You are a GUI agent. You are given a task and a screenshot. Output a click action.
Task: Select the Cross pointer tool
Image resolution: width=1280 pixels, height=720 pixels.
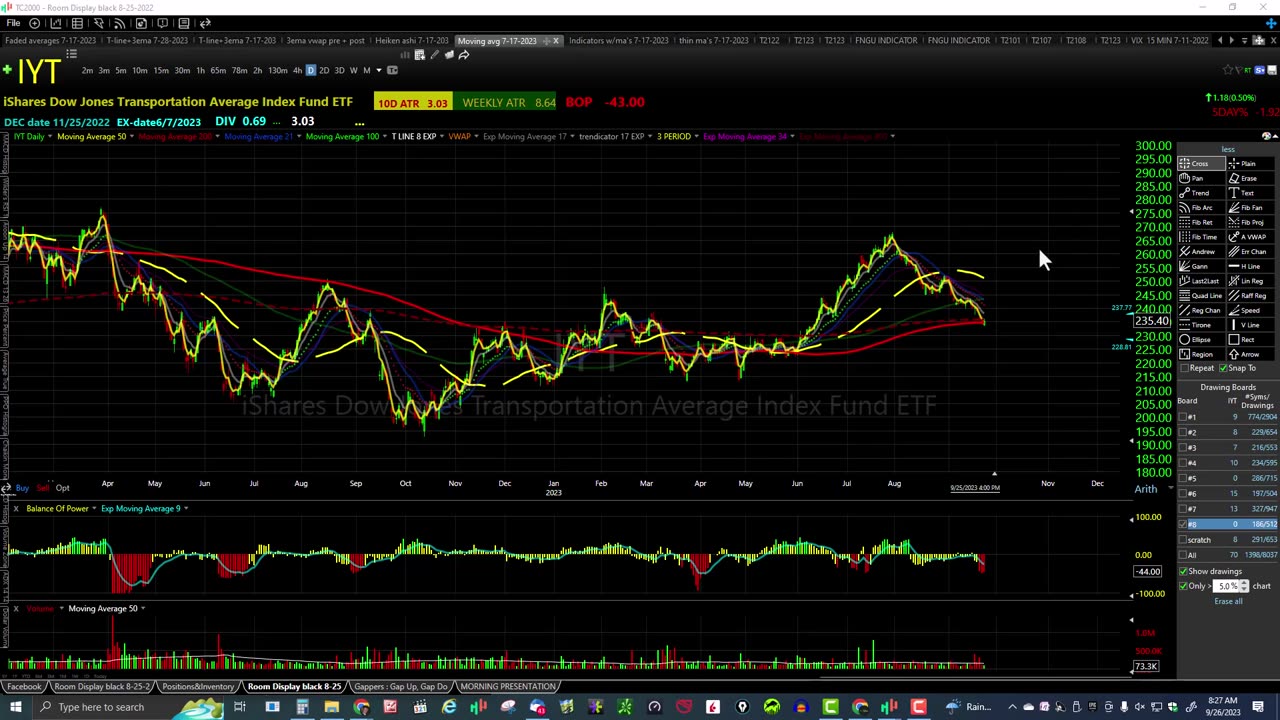point(1202,163)
